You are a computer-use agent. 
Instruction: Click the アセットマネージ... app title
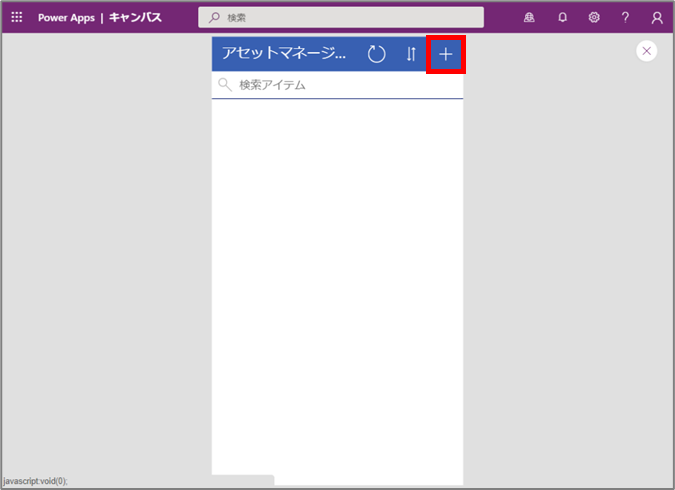[284, 53]
